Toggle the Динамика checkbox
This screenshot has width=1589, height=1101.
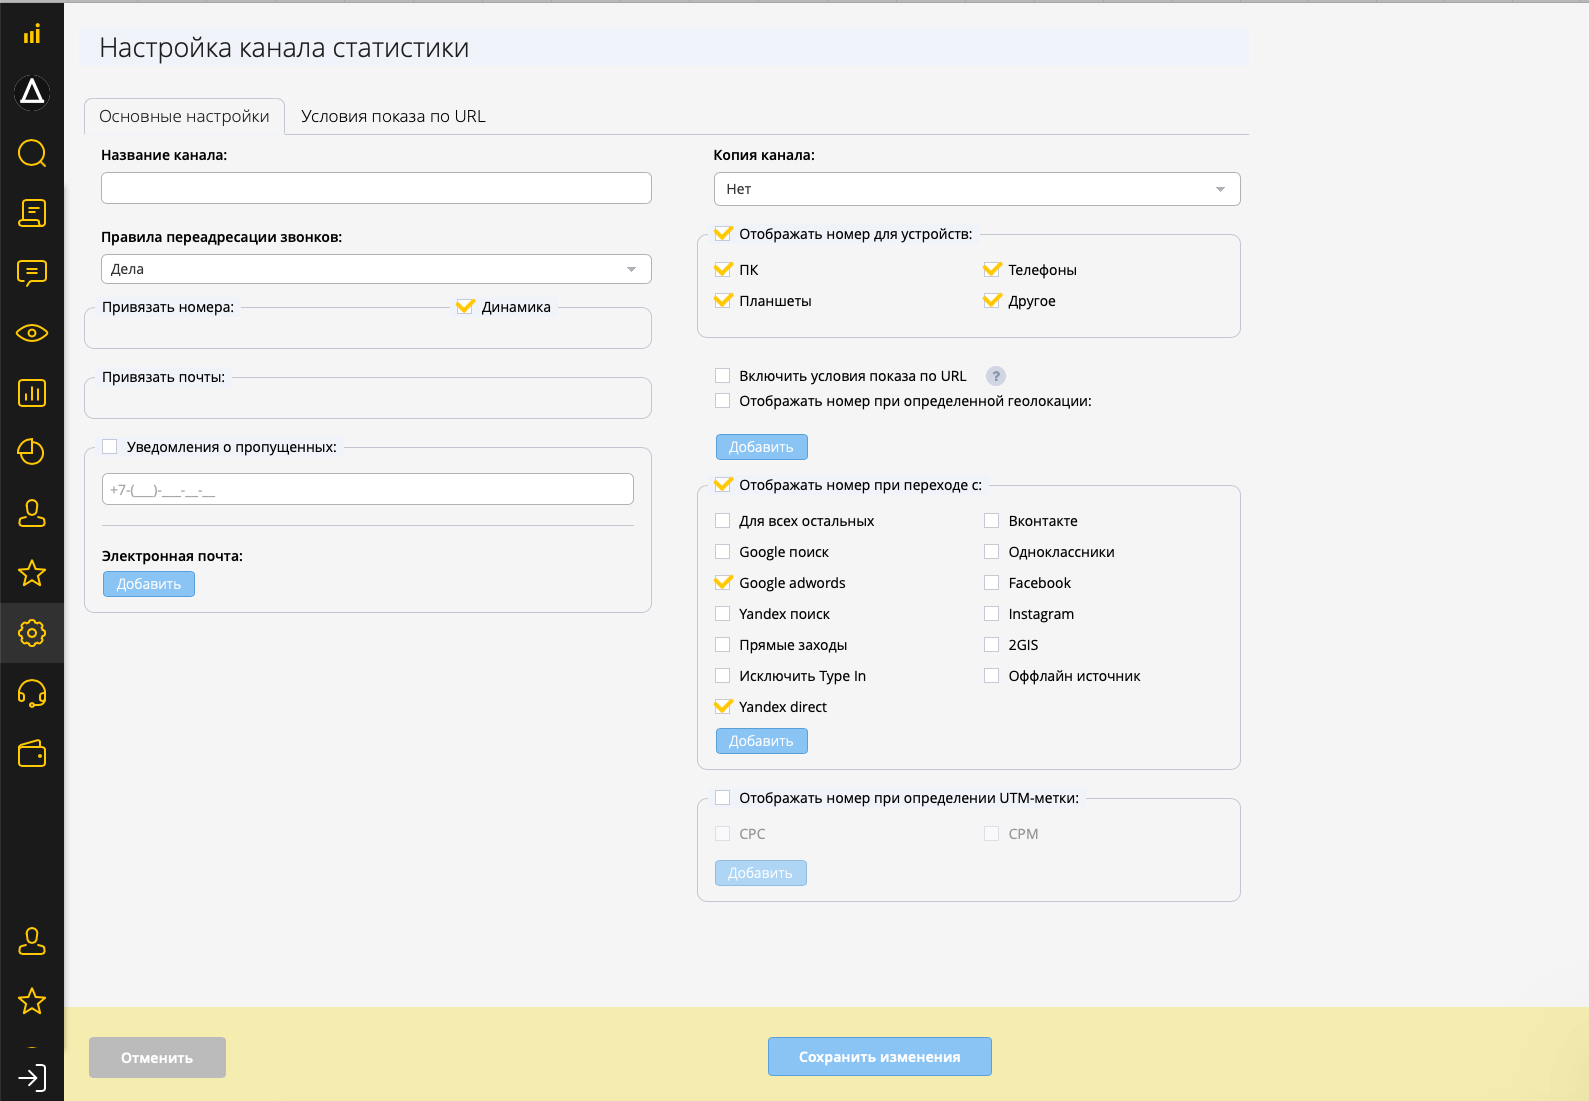pyautogui.click(x=465, y=307)
